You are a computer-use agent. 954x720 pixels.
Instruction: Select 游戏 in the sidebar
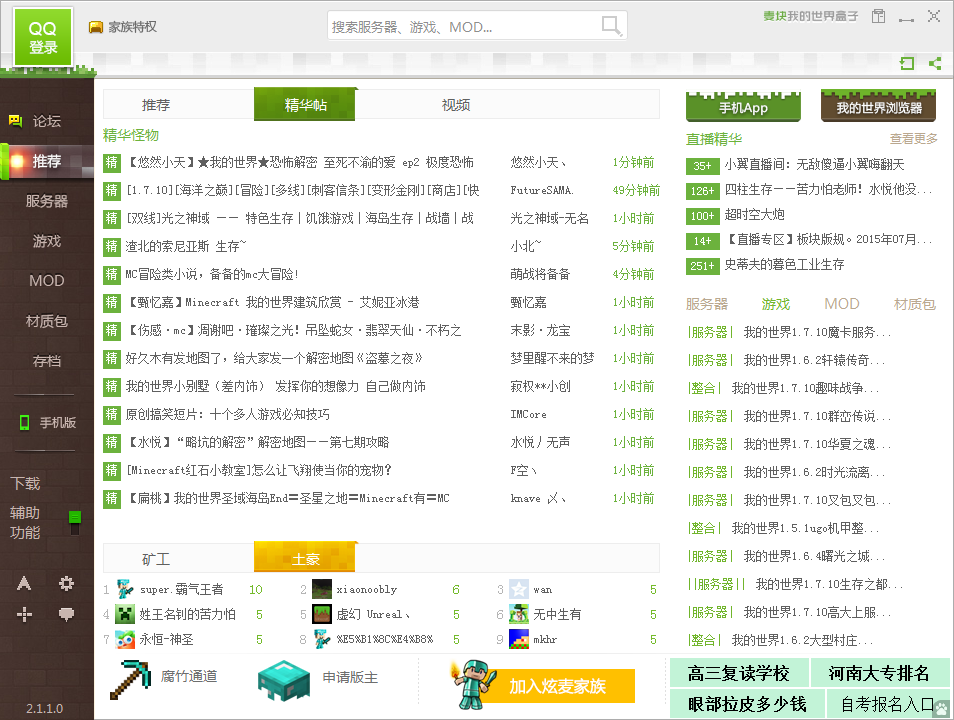[x=47, y=241]
